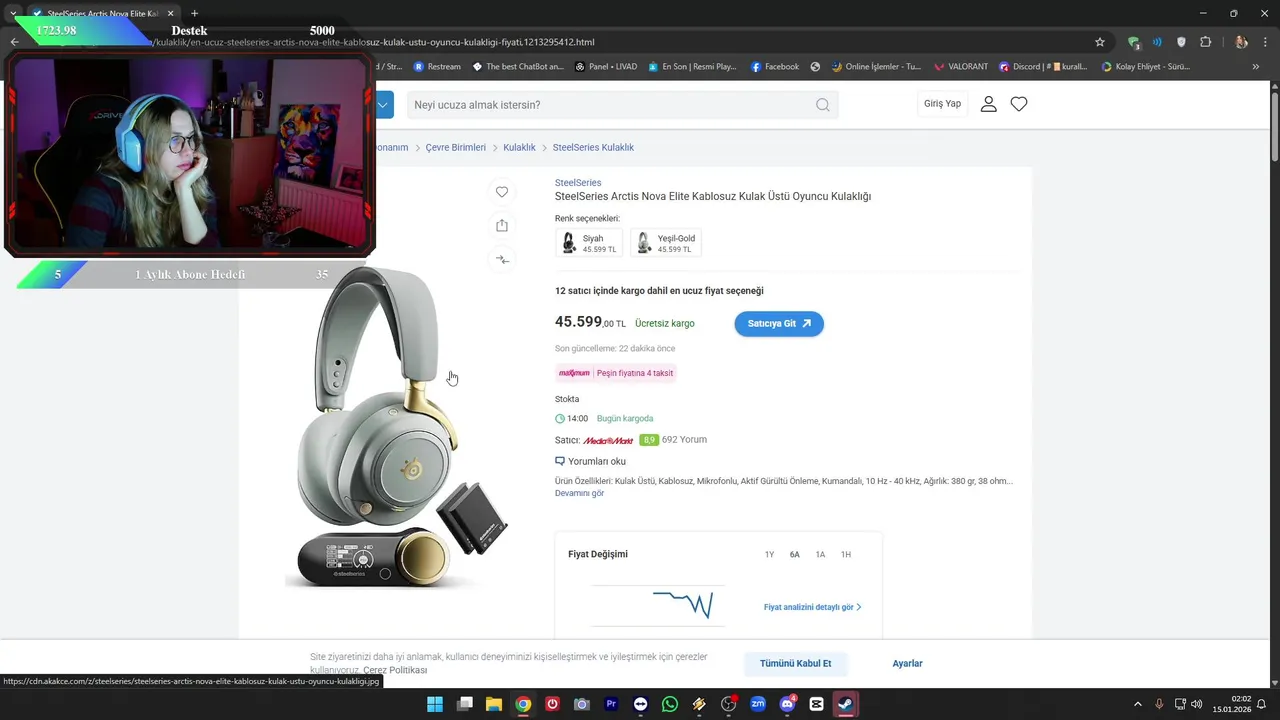Open SteelSeries brand link above title
This screenshot has width=1280, height=720.
click(578, 183)
